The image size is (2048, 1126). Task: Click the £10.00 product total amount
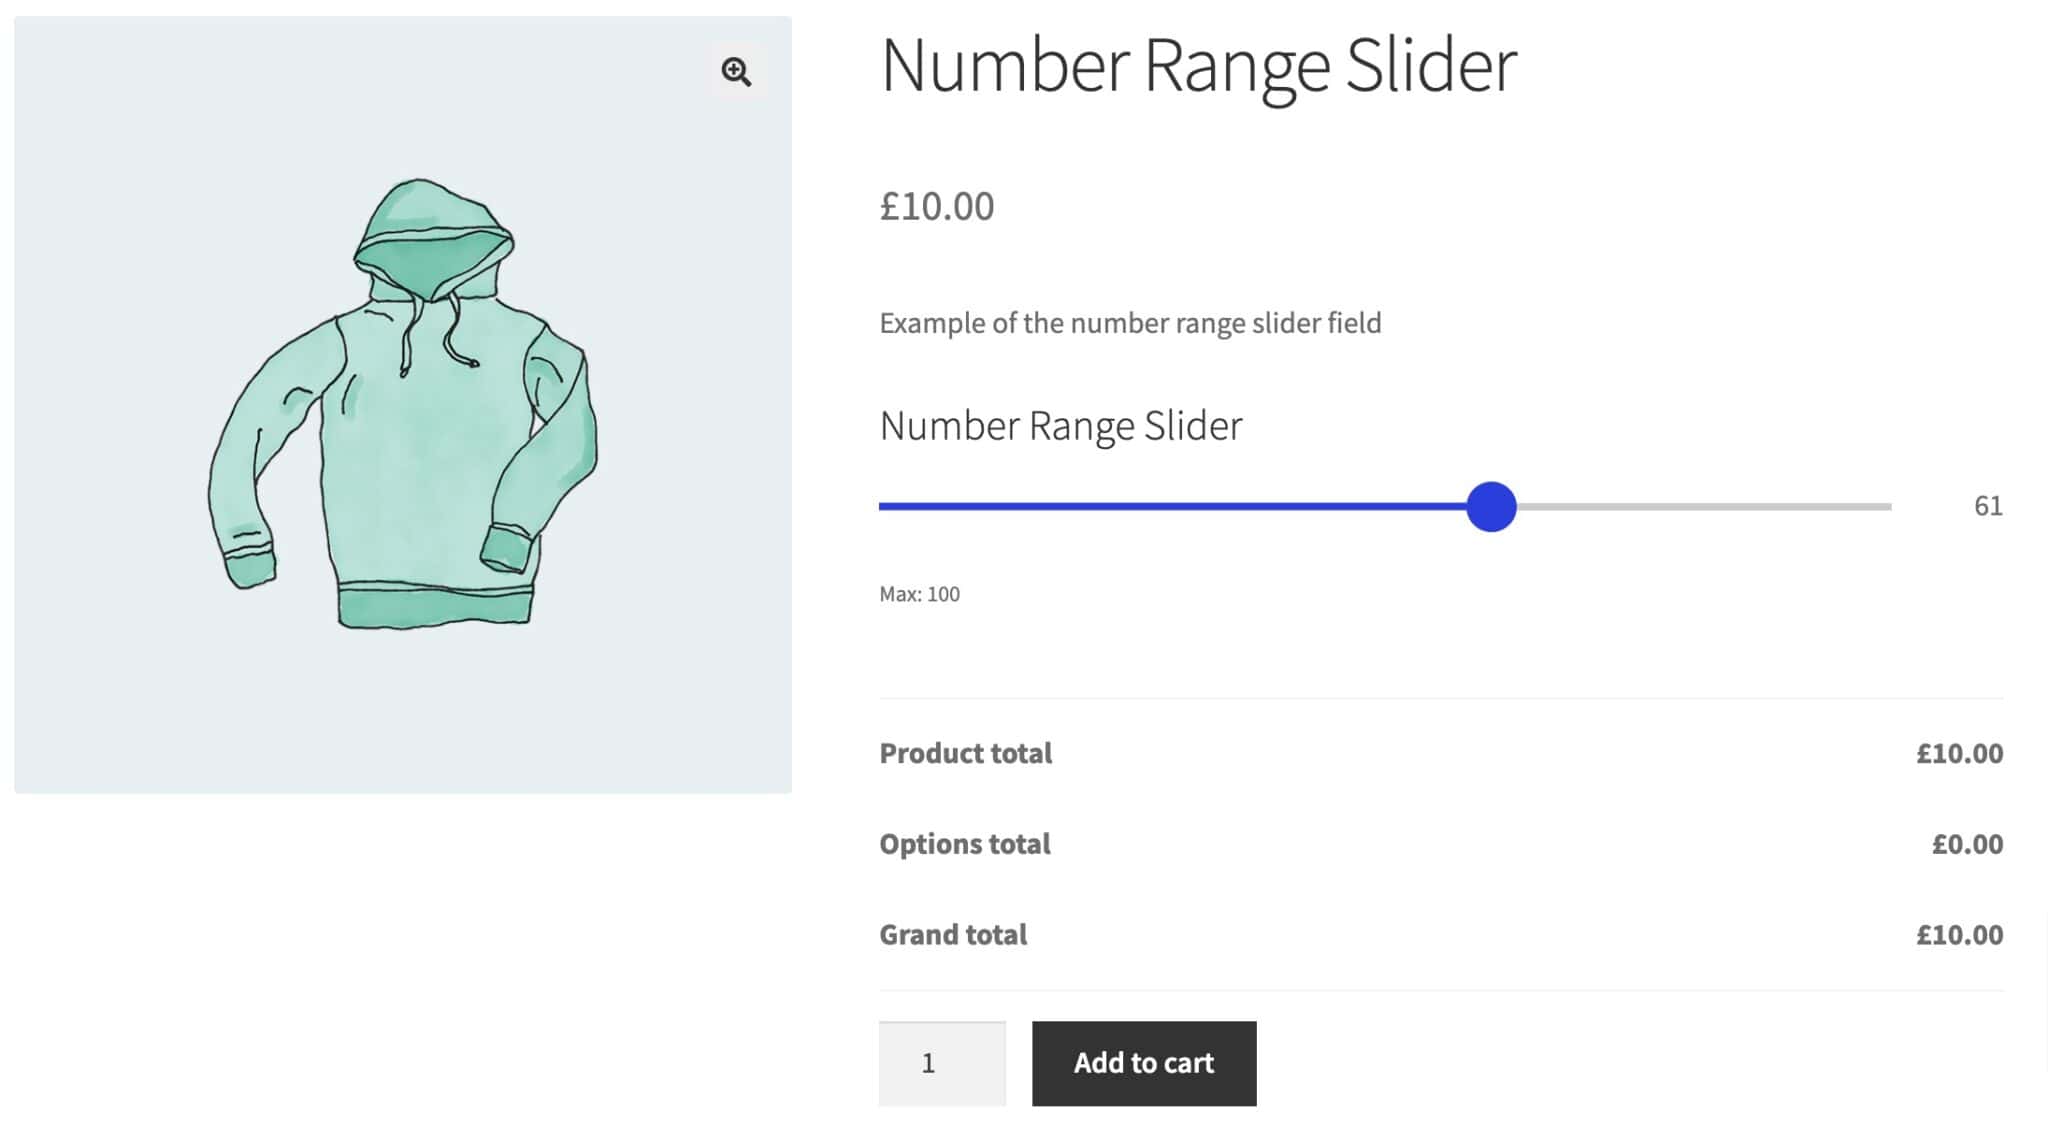[1958, 753]
